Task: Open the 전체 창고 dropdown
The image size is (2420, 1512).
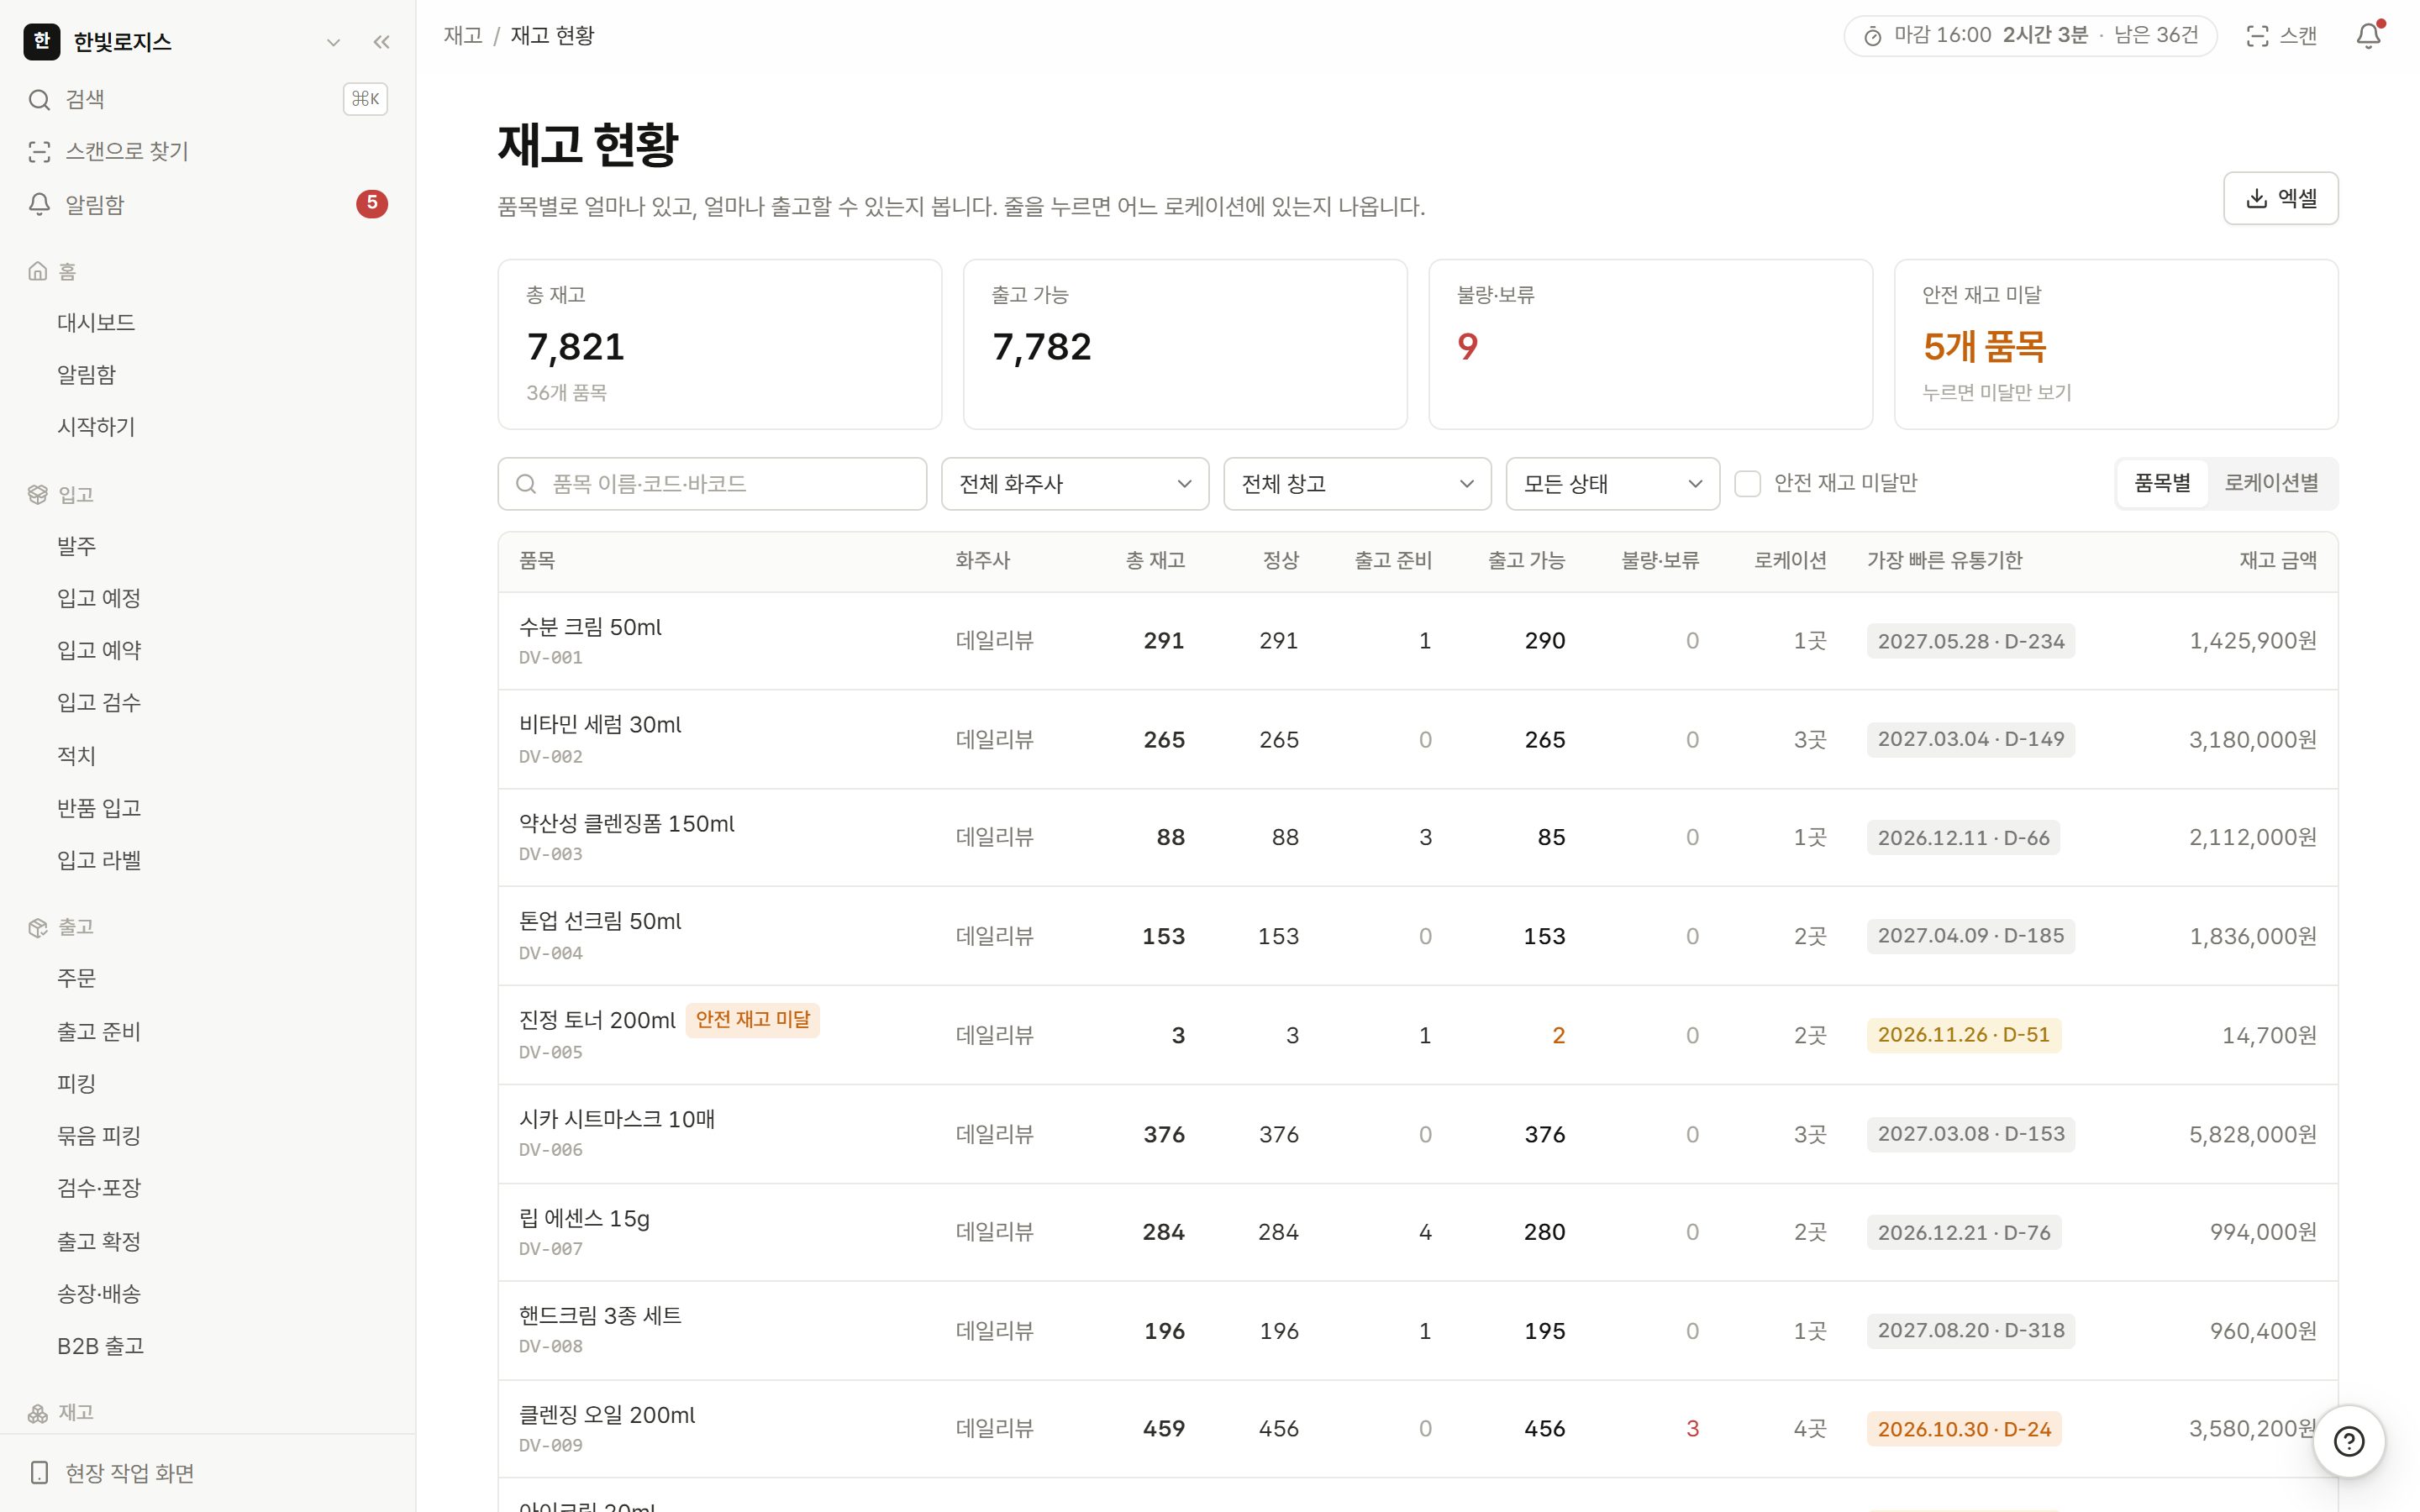Action: [x=1357, y=484]
